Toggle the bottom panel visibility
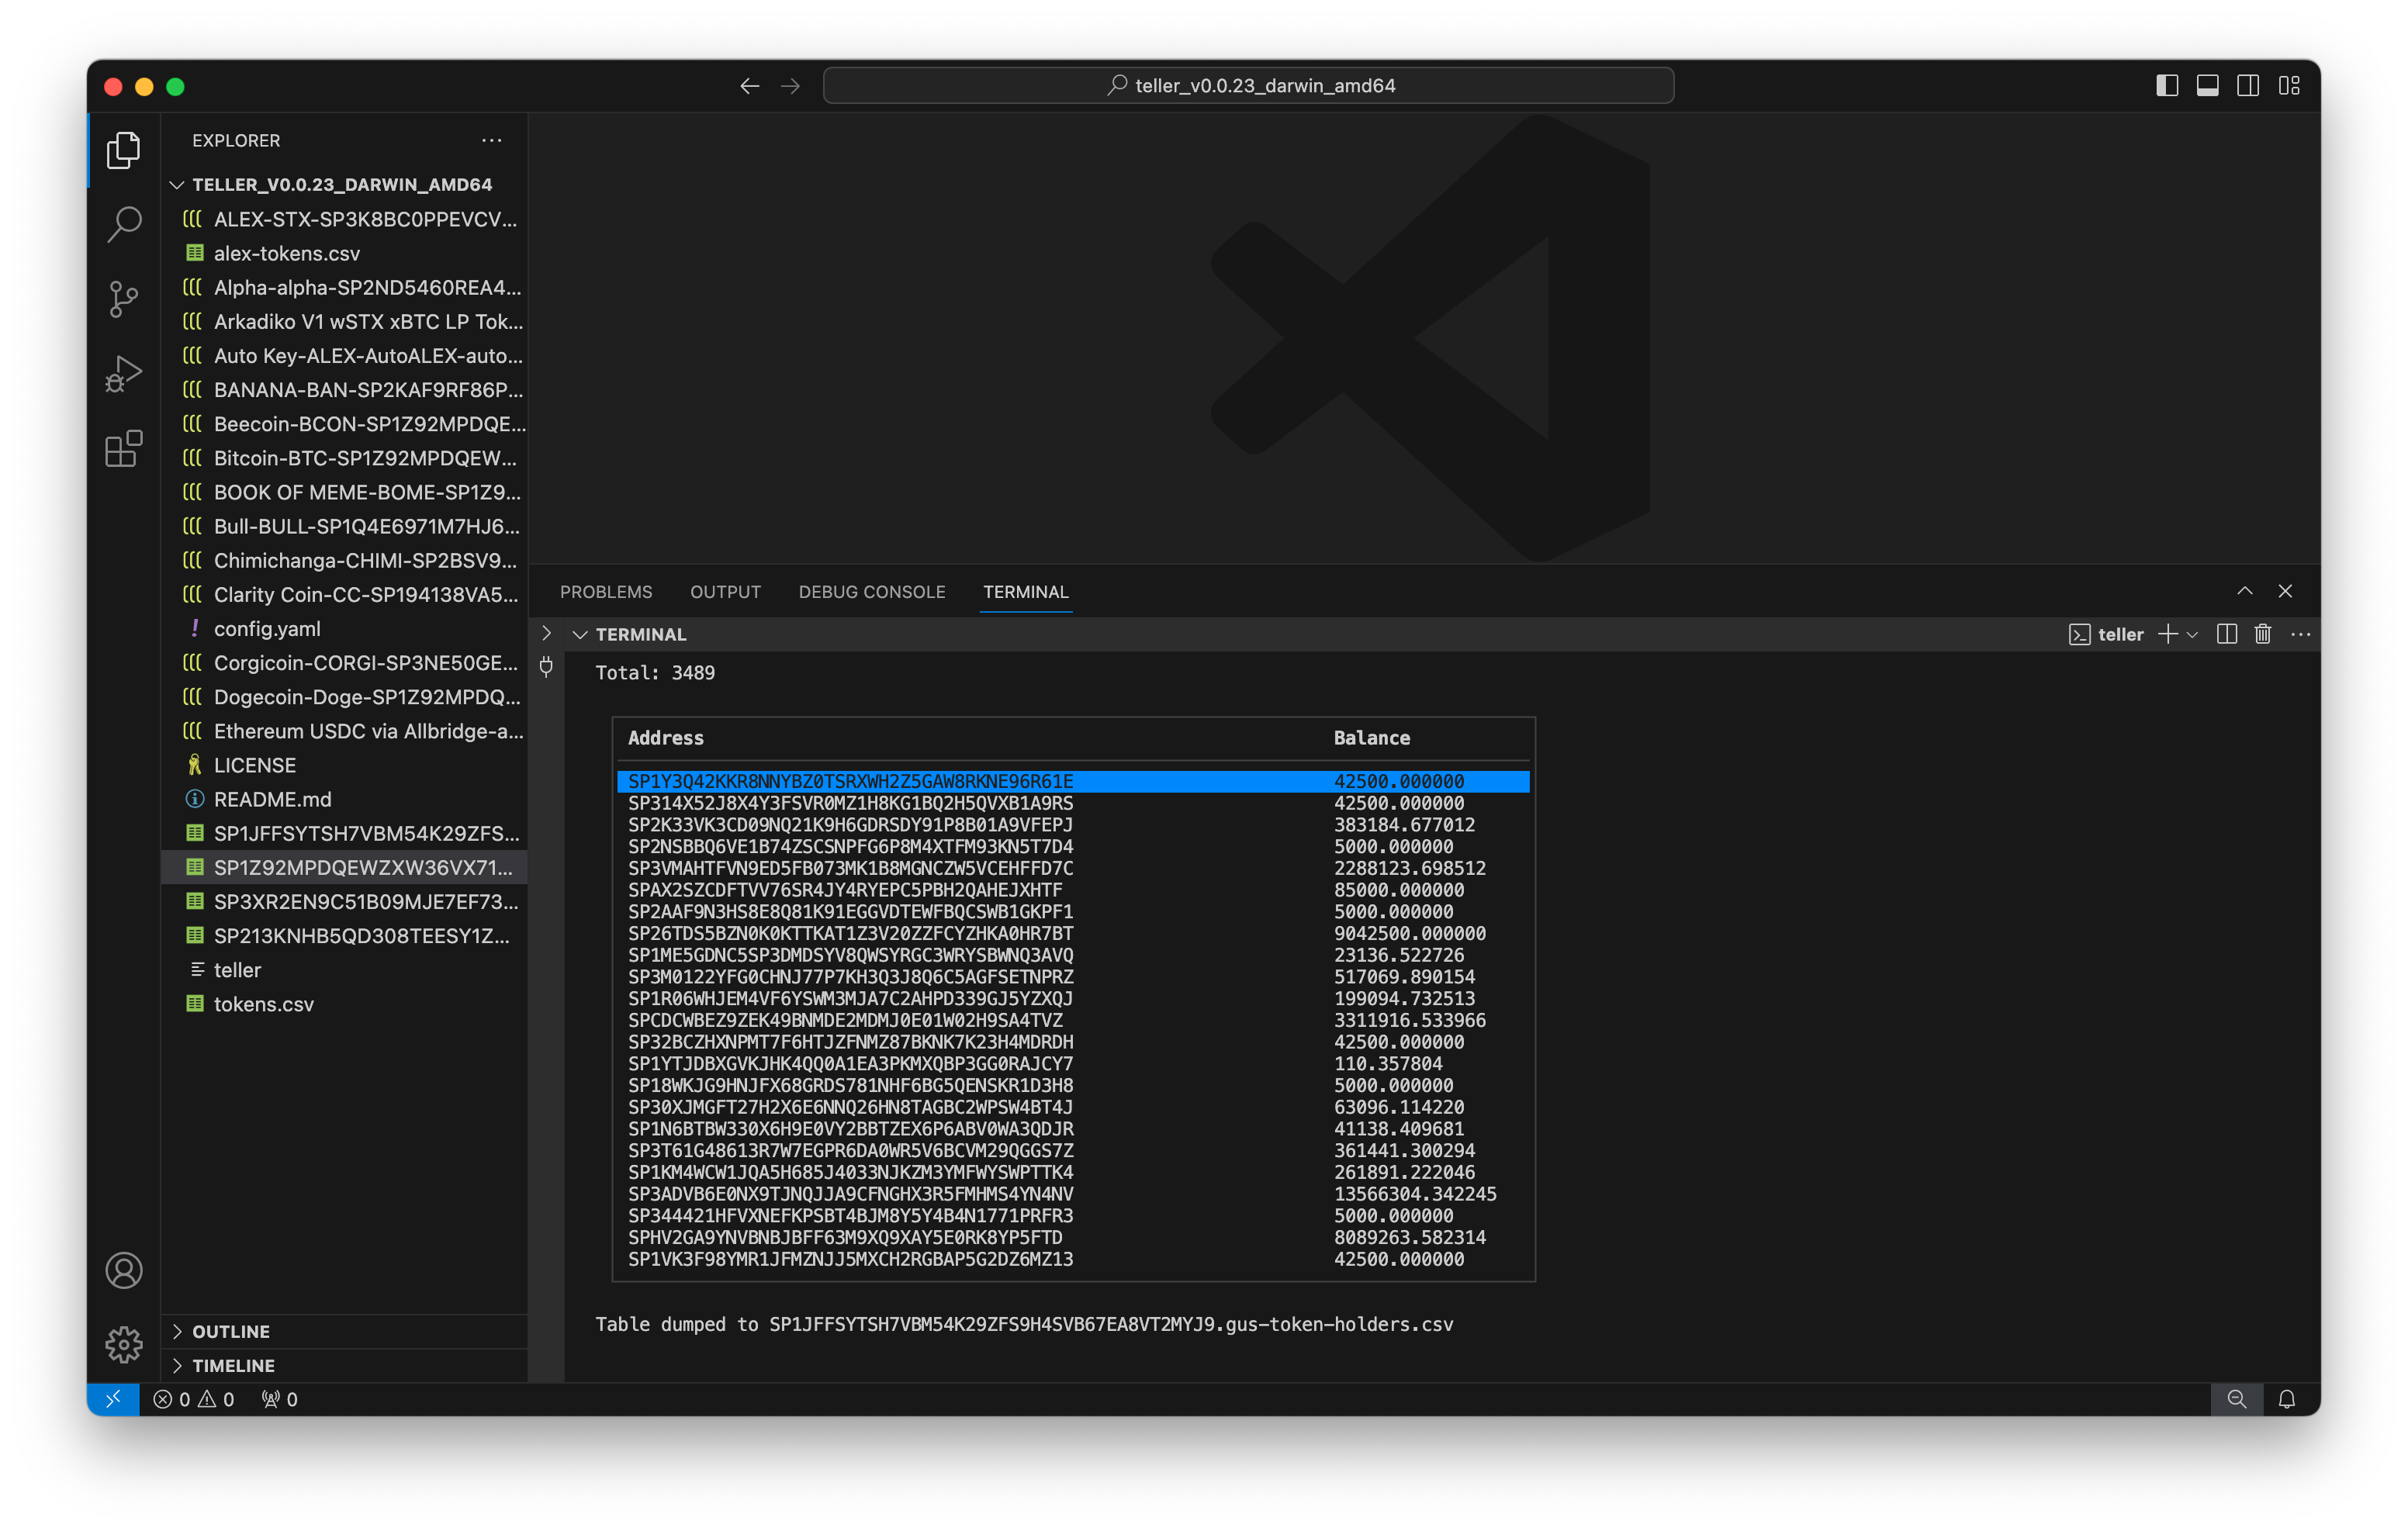This screenshot has height=1531, width=2408. [2206, 86]
